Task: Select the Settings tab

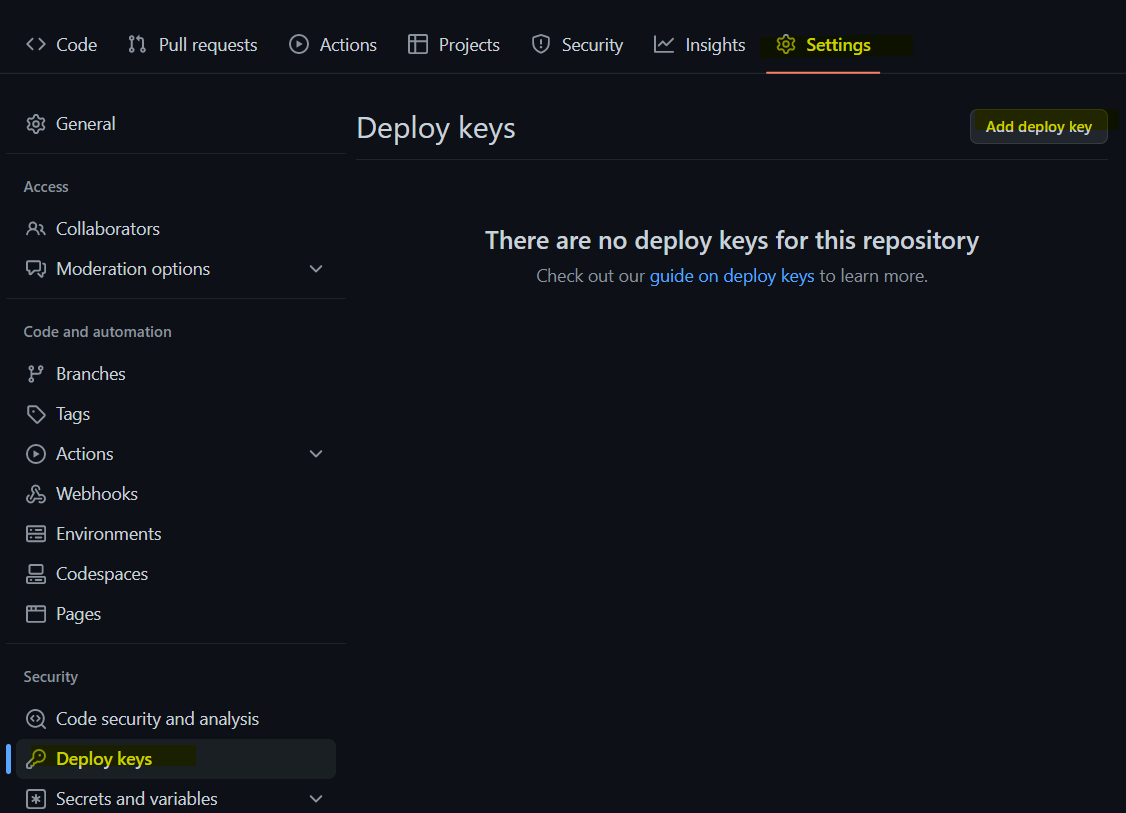Action: tap(823, 45)
